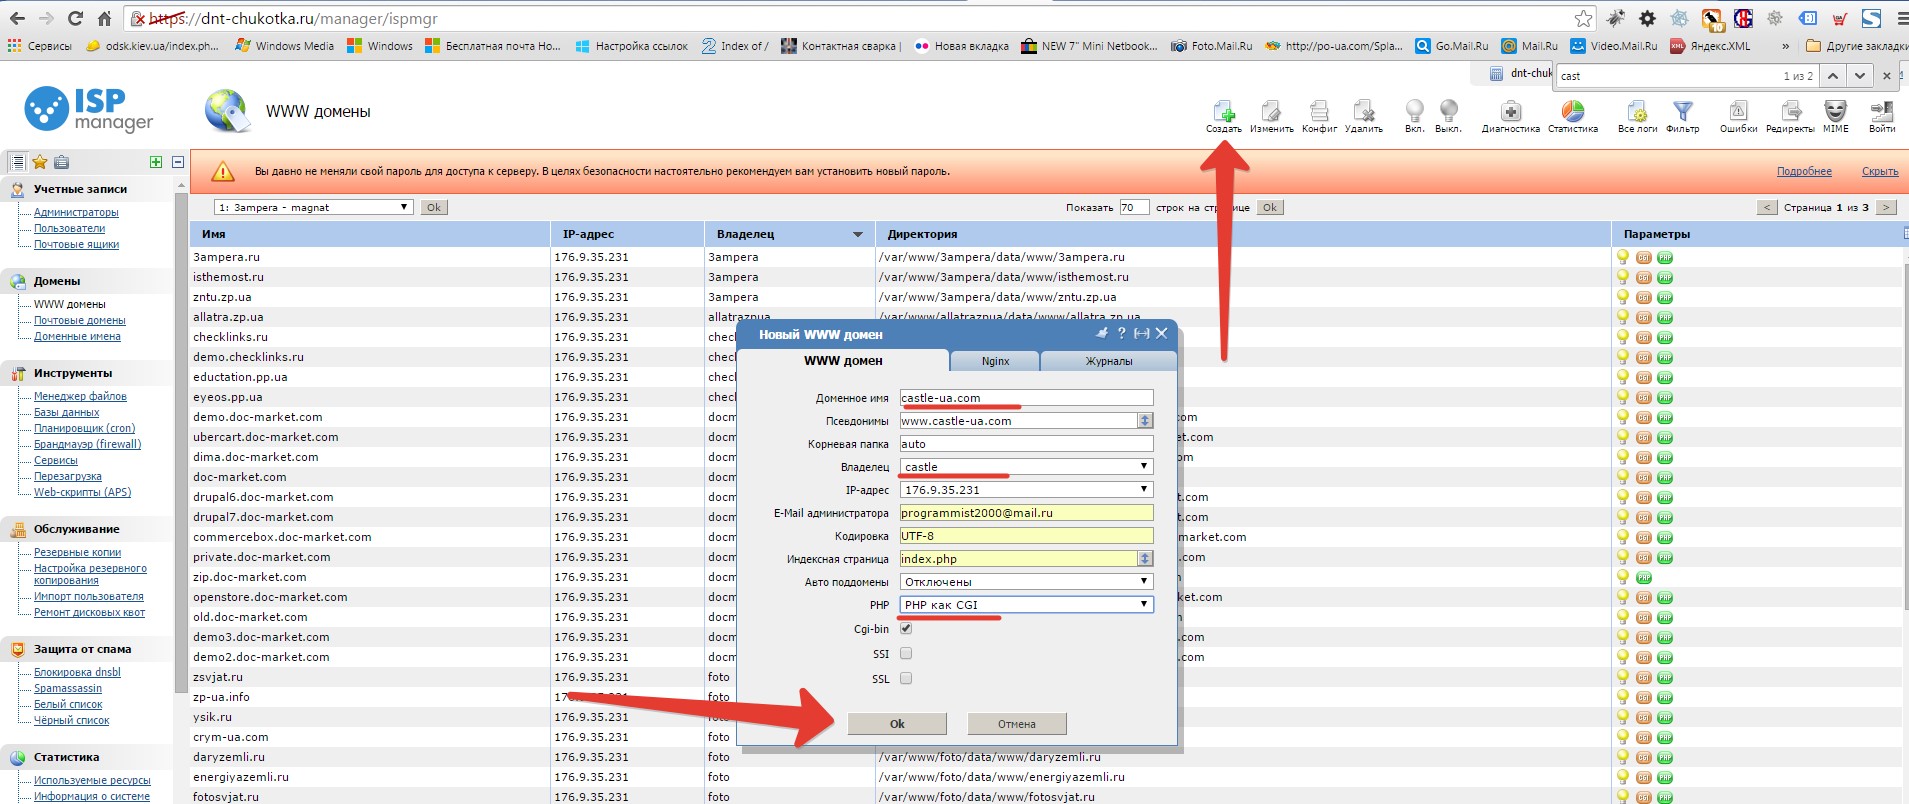The width and height of the screenshot is (1909, 804).
Task: Expand all sidebar sections with plus icon
Action: pyautogui.click(x=156, y=162)
